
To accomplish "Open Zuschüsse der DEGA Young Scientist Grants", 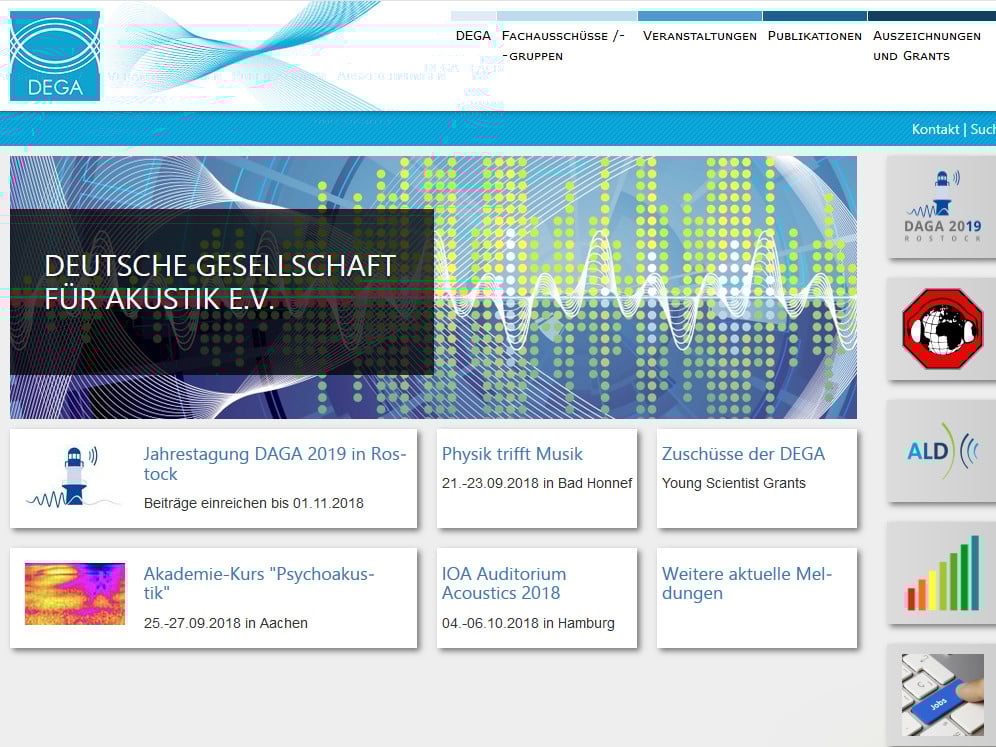I will pyautogui.click(x=745, y=454).
